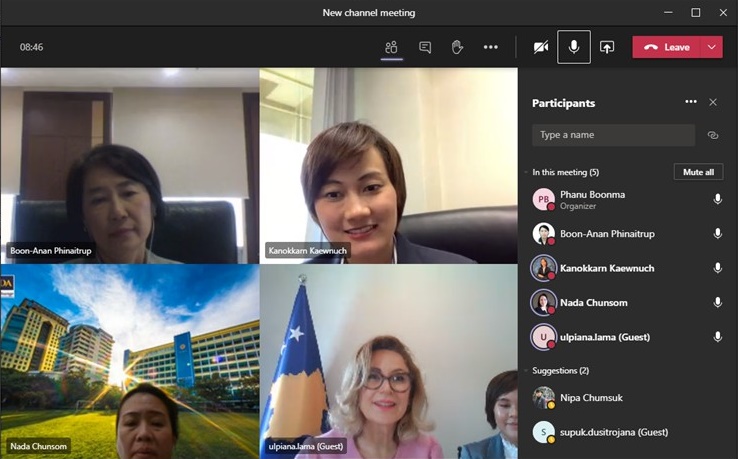Viewport: 738px width, 459px height.
Task: Toggle the microphone mute button
Action: tap(574, 47)
